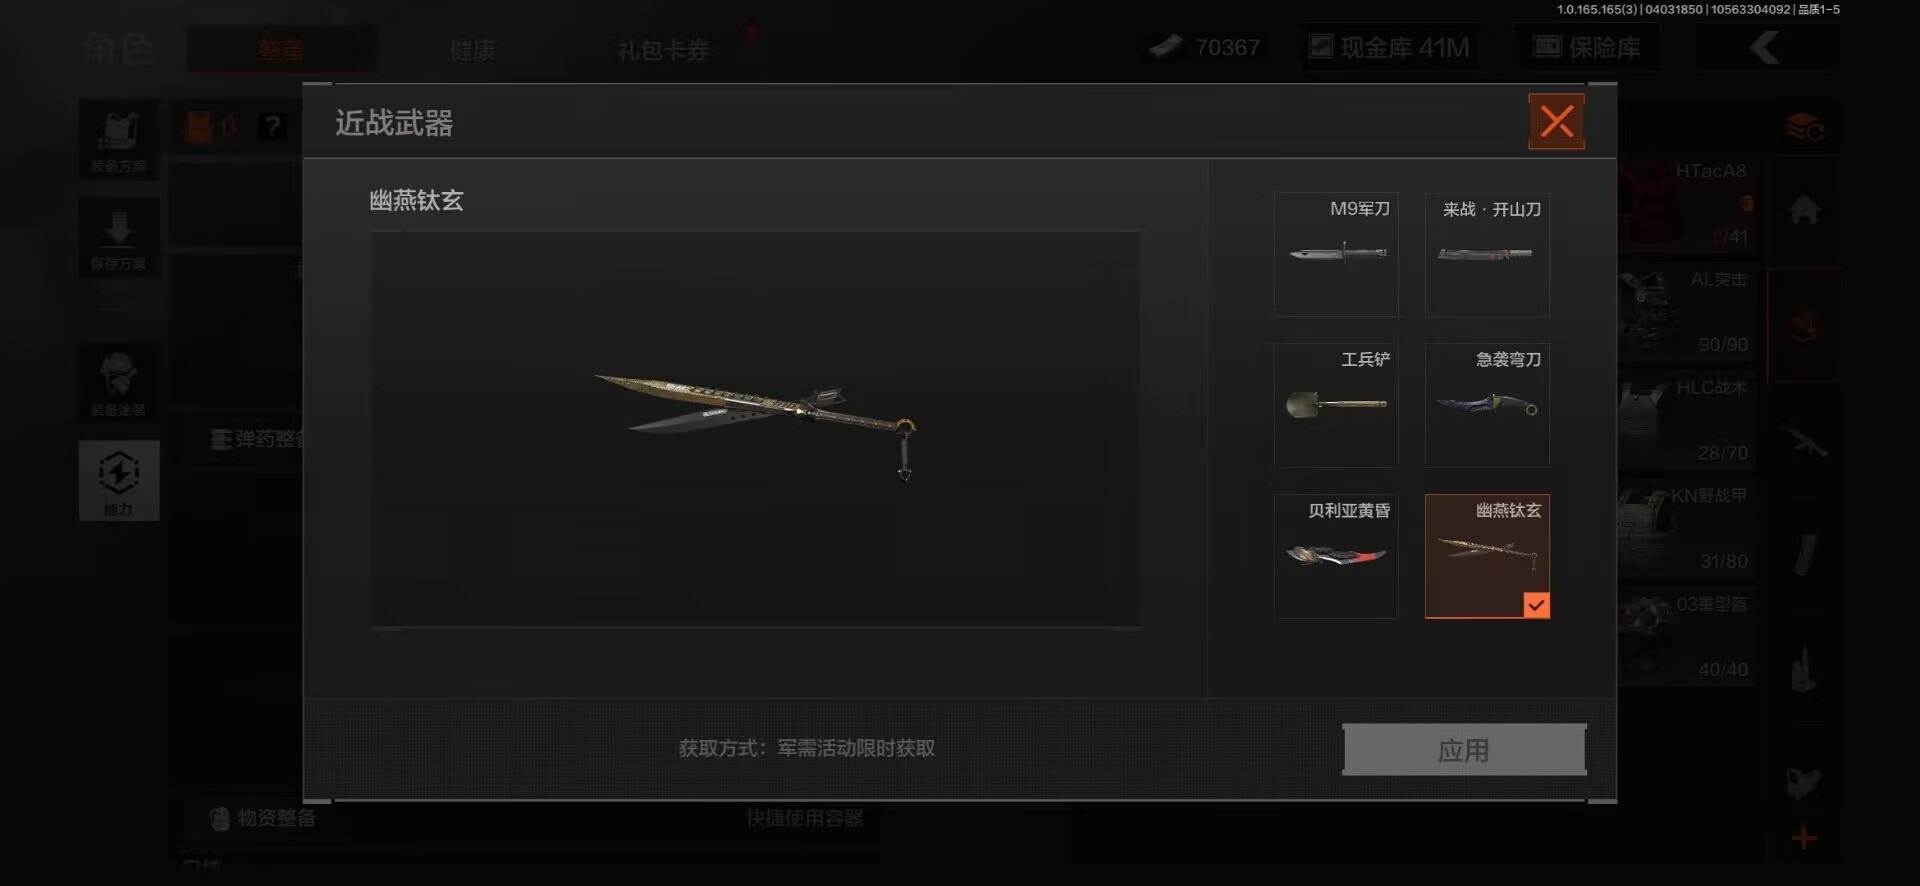The height and width of the screenshot is (886, 1920).
Task: Click the large weapon preview image
Action: (x=755, y=429)
